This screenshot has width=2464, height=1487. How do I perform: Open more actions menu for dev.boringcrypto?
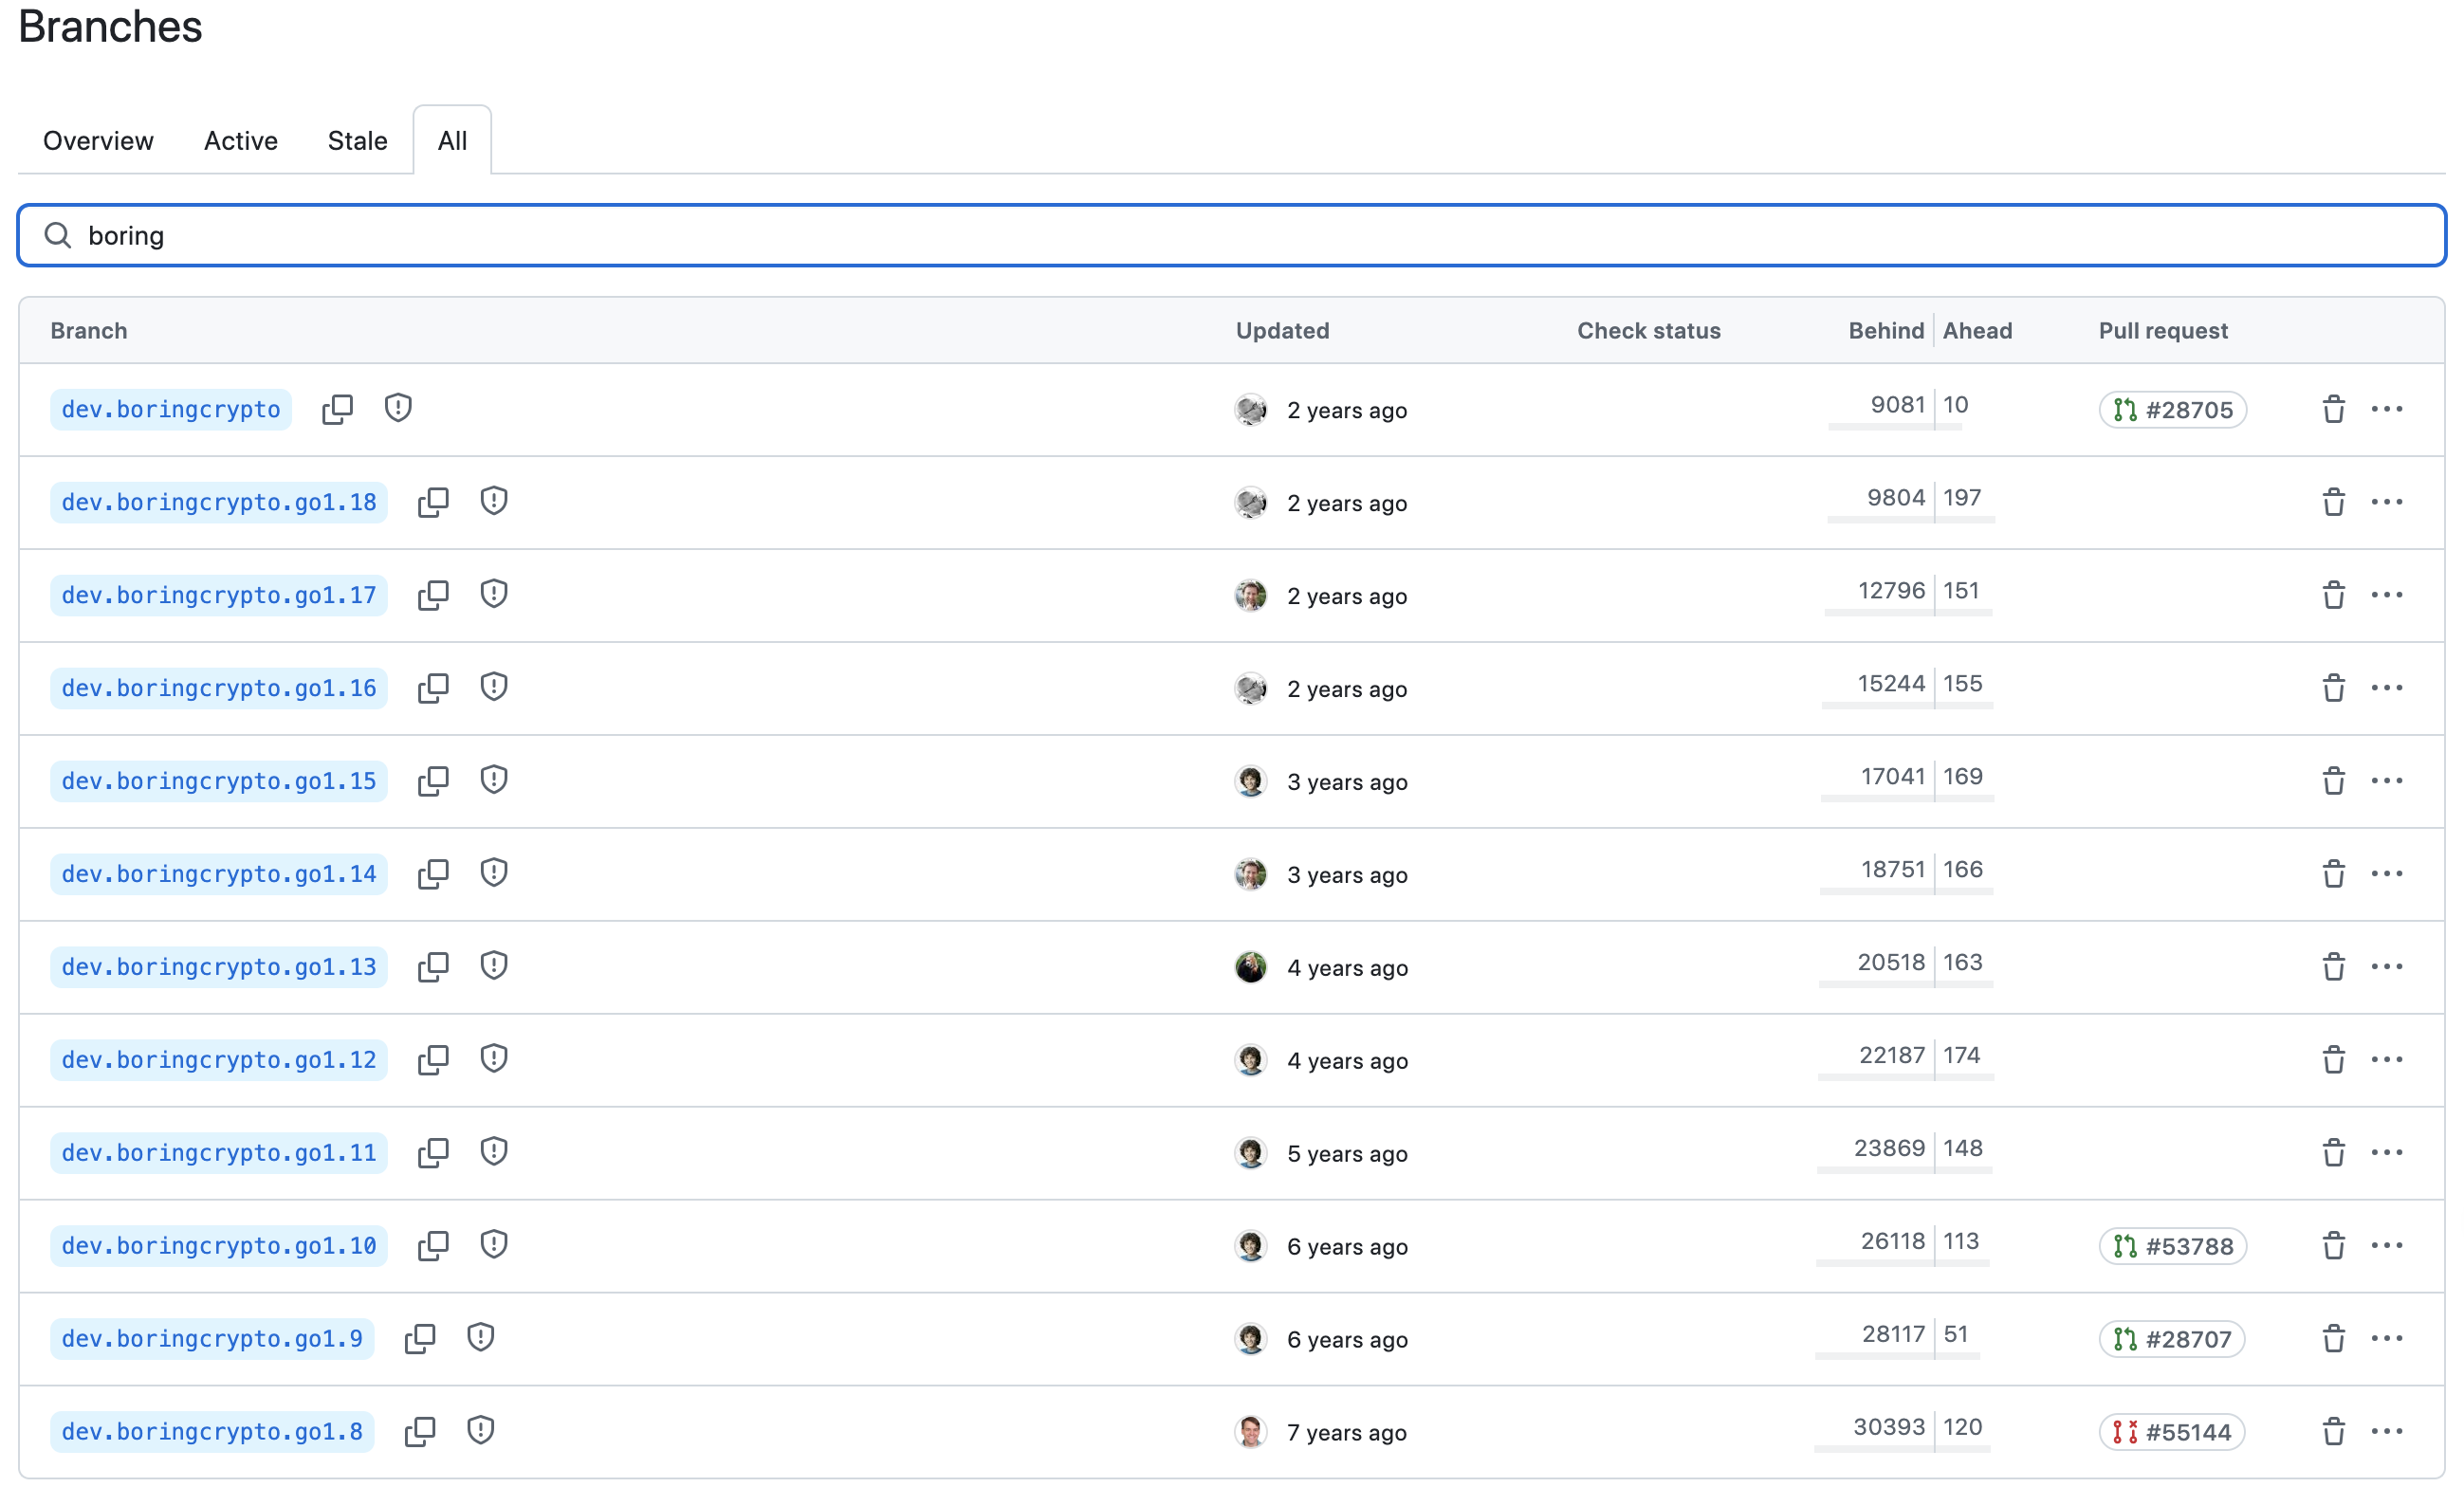(x=2386, y=409)
